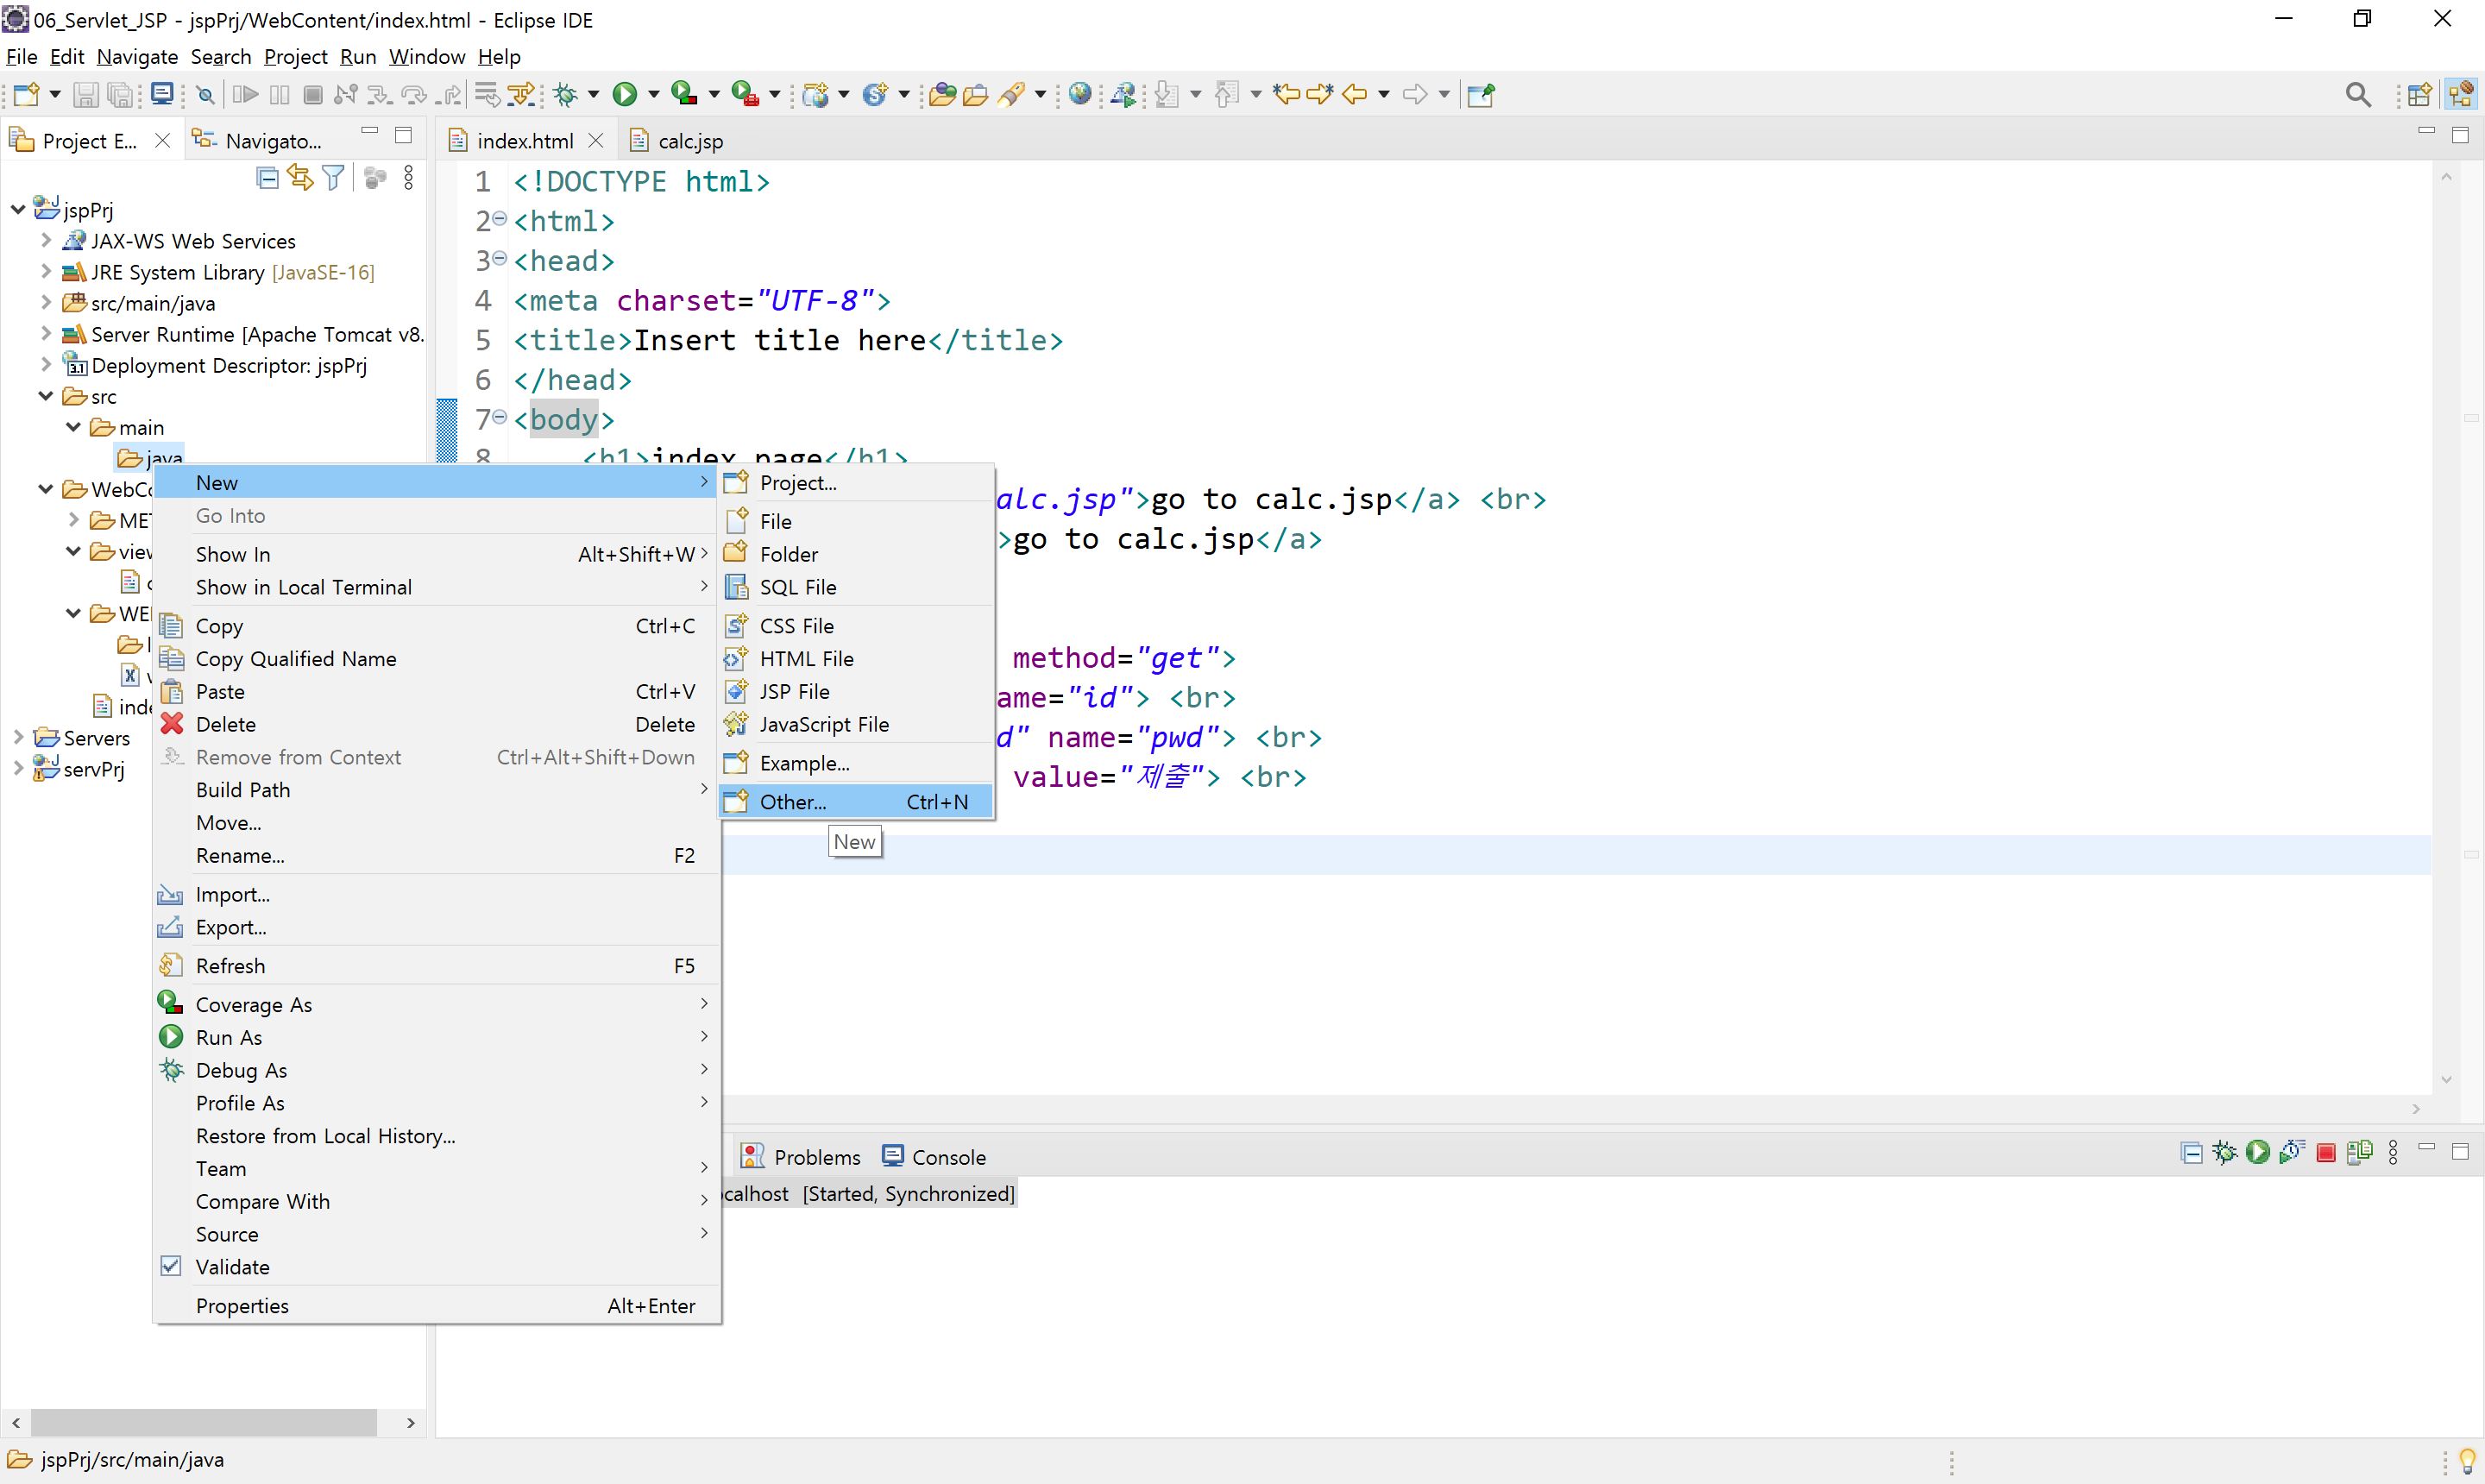Choose Other... in the New submenu
The image size is (2485, 1484).
[x=792, y=801]
